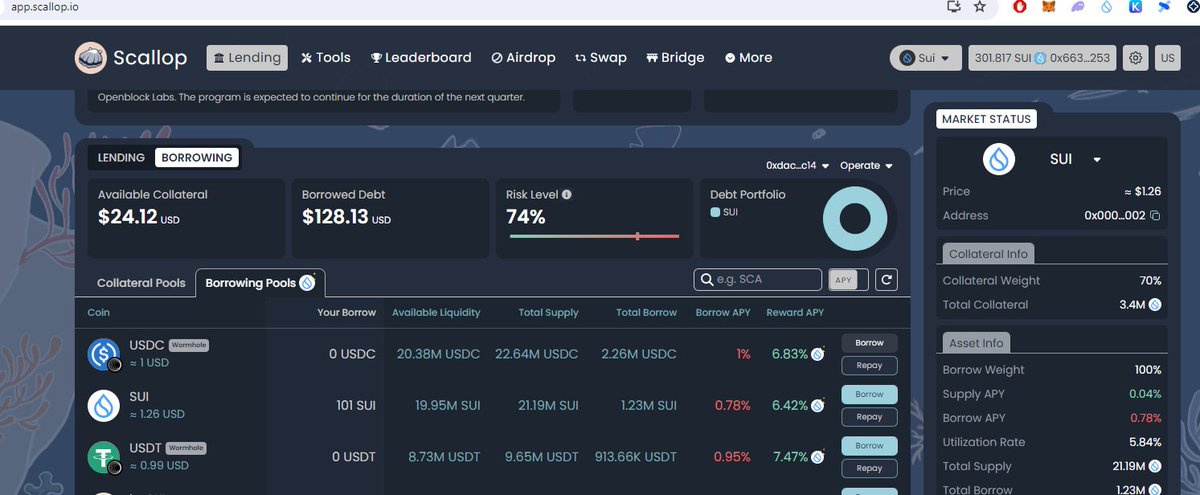Viewport: 1200px width, 495px height.
Task: Sort by Reward APY column header
Action: (x=795, y=313)
